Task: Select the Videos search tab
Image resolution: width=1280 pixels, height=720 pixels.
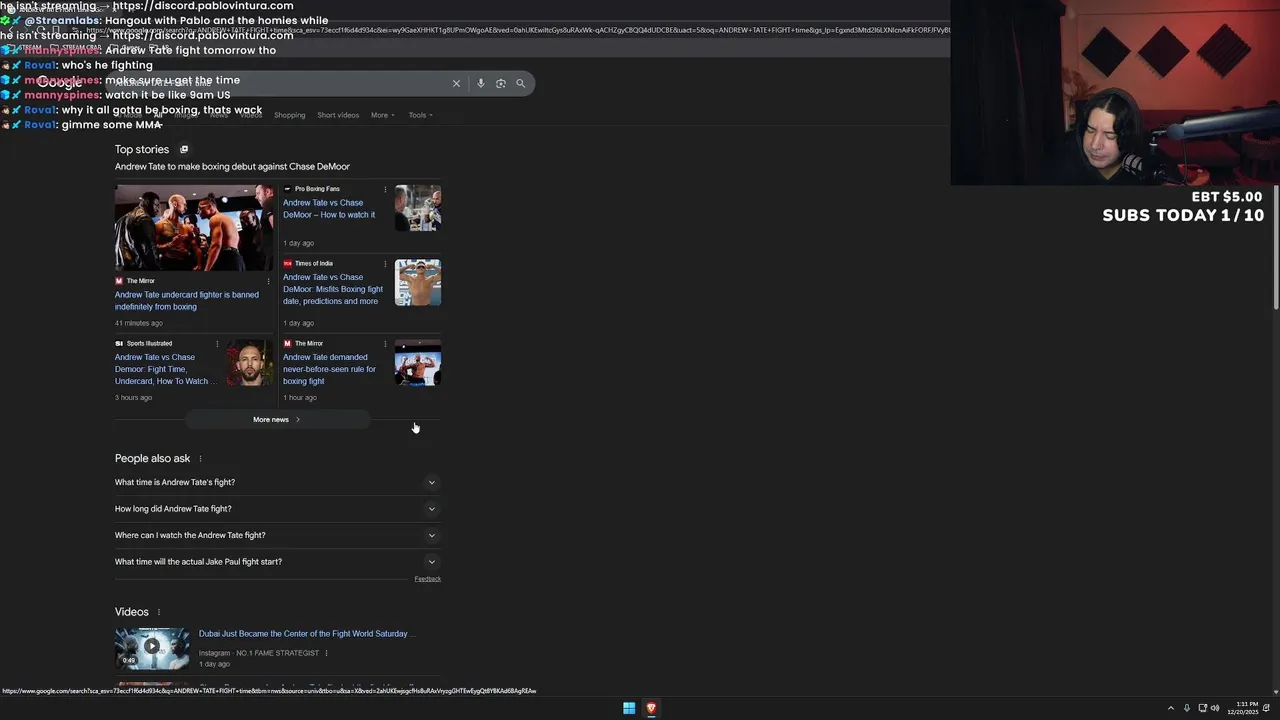Action: [251, 115]
